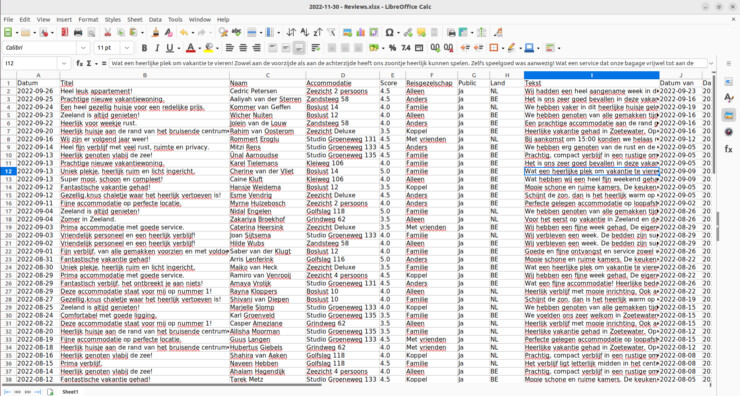The image size is (740, 396).
Task: Toggle Center Horizontally alignment
Action: pyautogui.click(x=243, y=48)
